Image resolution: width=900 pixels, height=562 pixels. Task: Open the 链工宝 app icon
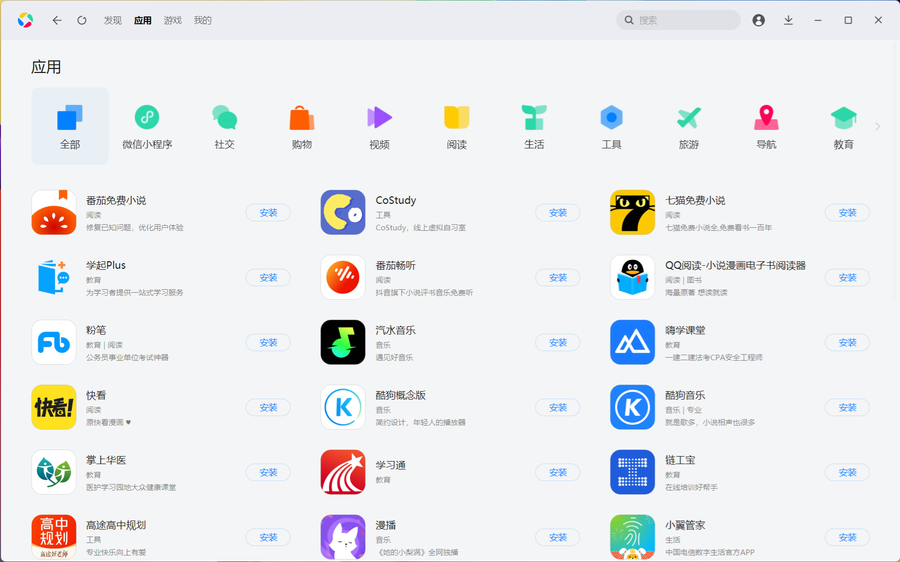click(x=633, y=472)
